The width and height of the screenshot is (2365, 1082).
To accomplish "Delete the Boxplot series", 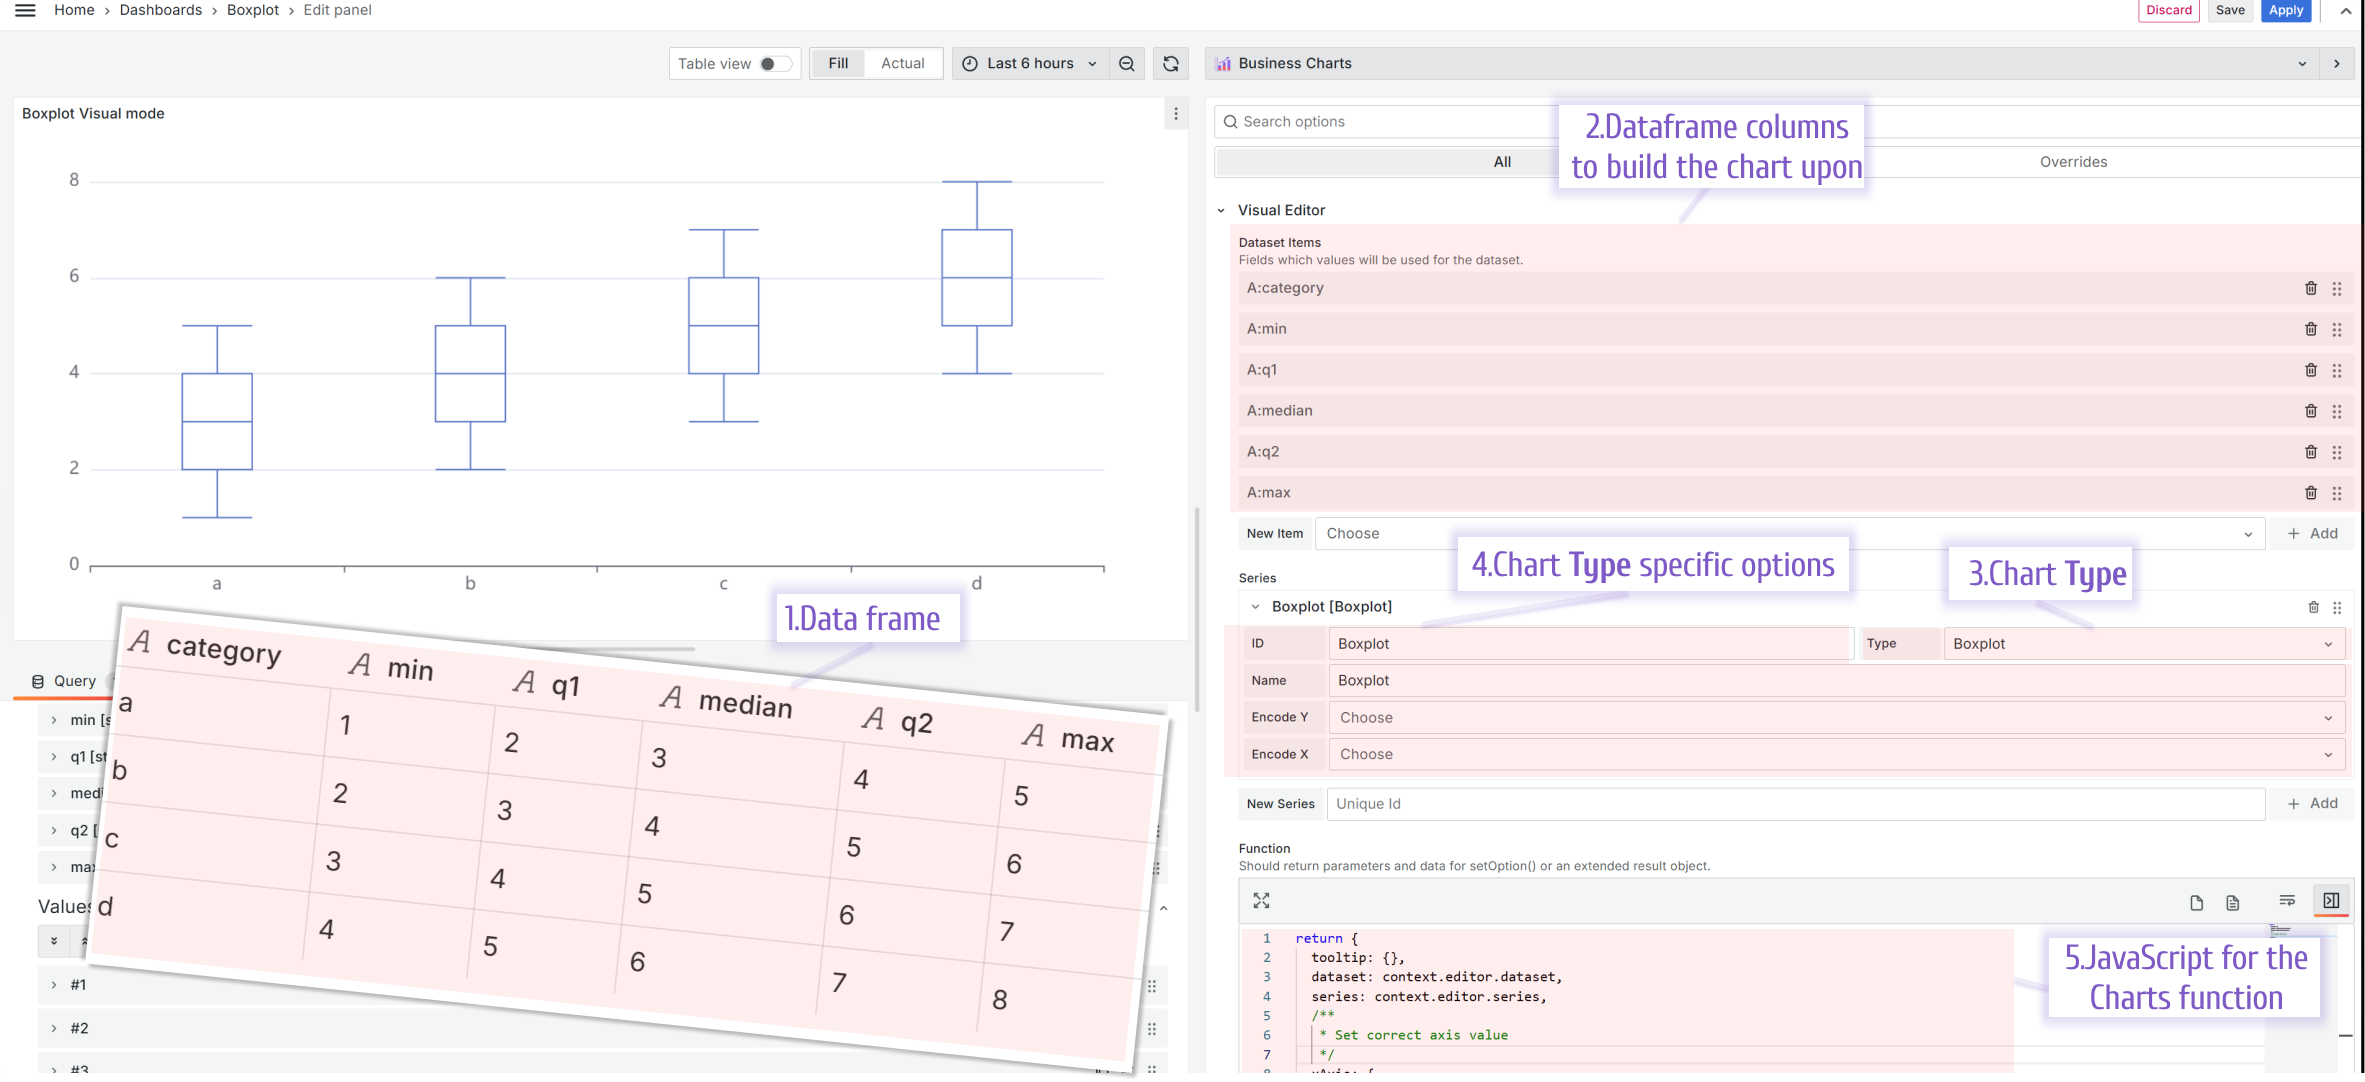I will coord(2313,607).
